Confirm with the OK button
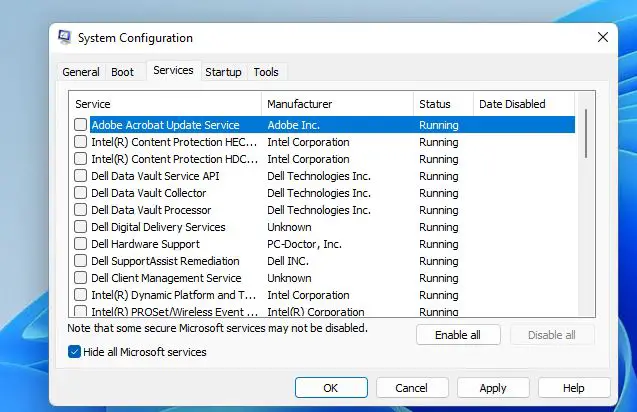The height and width of the screenshot is (412, 637). 331,388
